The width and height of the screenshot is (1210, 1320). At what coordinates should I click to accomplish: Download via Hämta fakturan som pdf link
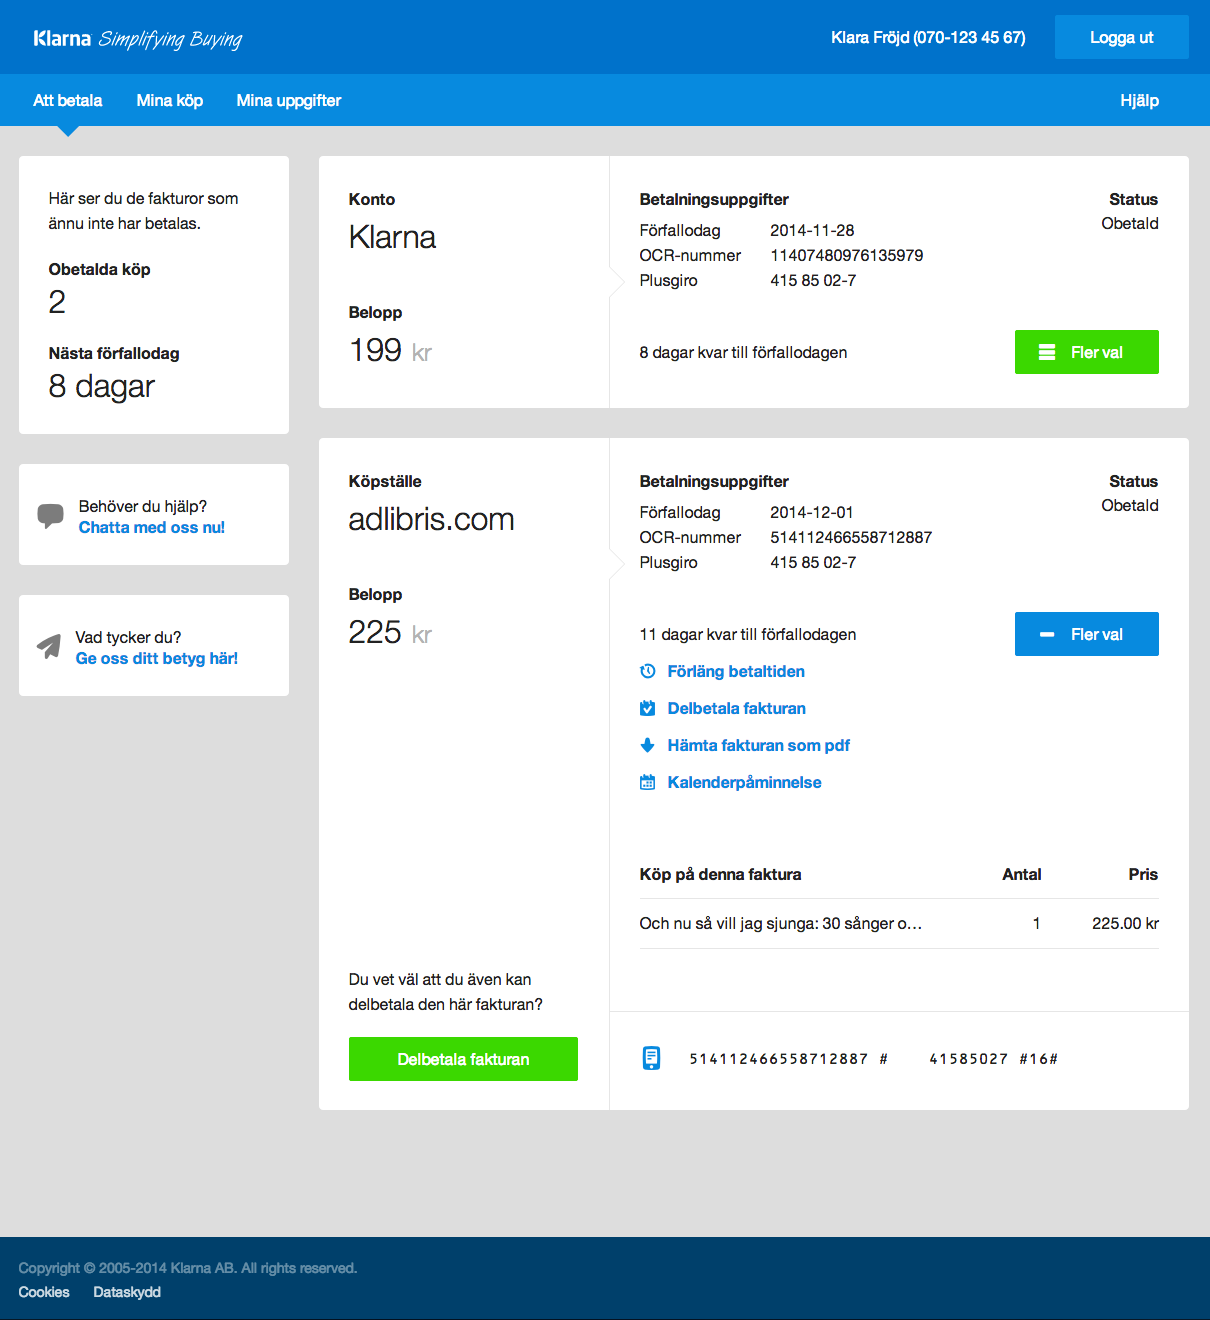[759, 745]
